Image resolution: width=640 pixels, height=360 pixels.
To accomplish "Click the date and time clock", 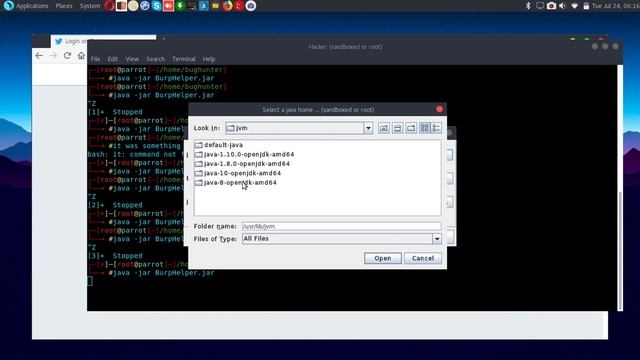I will [616, 6].
